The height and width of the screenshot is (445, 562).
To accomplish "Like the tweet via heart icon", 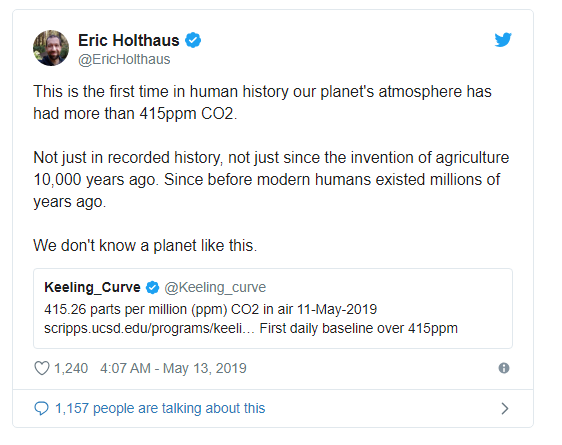I will 42,368.
